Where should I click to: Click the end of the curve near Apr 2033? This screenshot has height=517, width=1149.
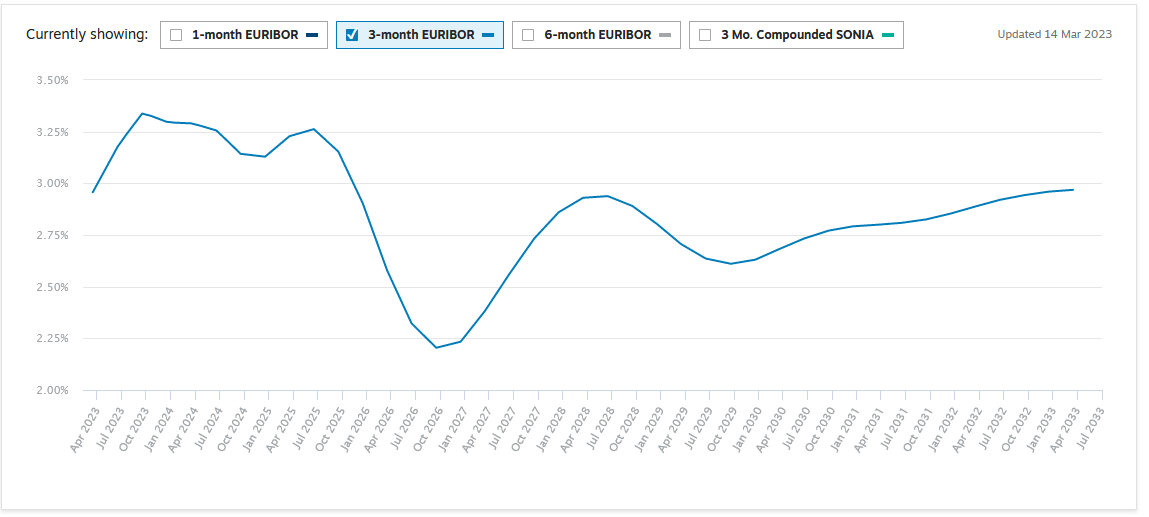[x=1073, y=190]
